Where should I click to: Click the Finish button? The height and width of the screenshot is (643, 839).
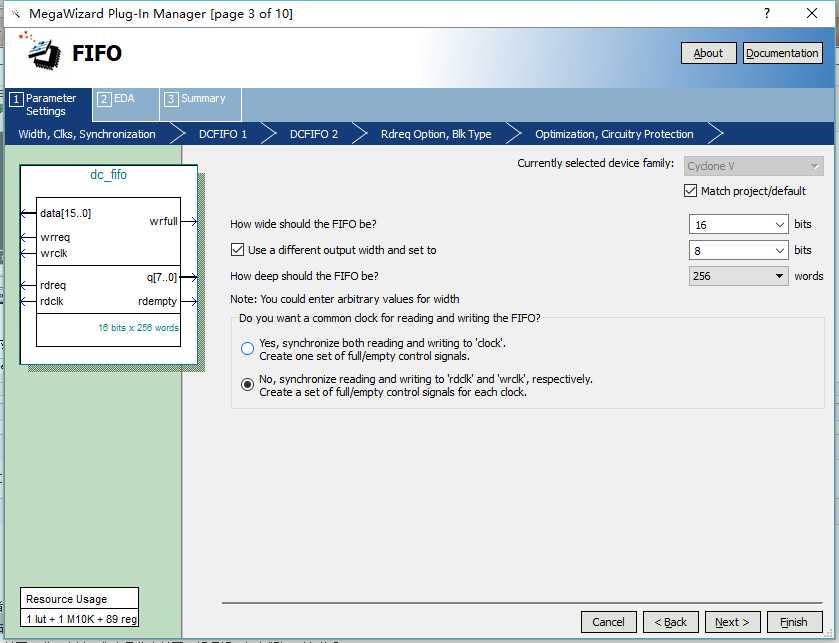(x=794, y=622)
